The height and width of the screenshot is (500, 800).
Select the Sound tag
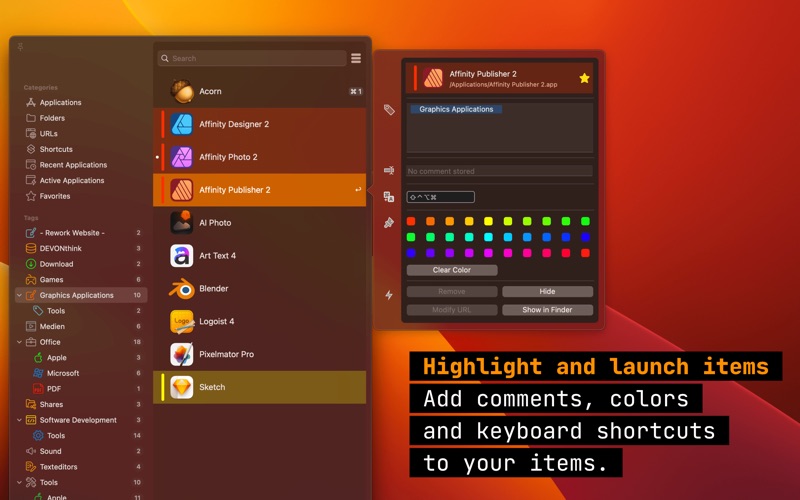(x=82, y=452)
